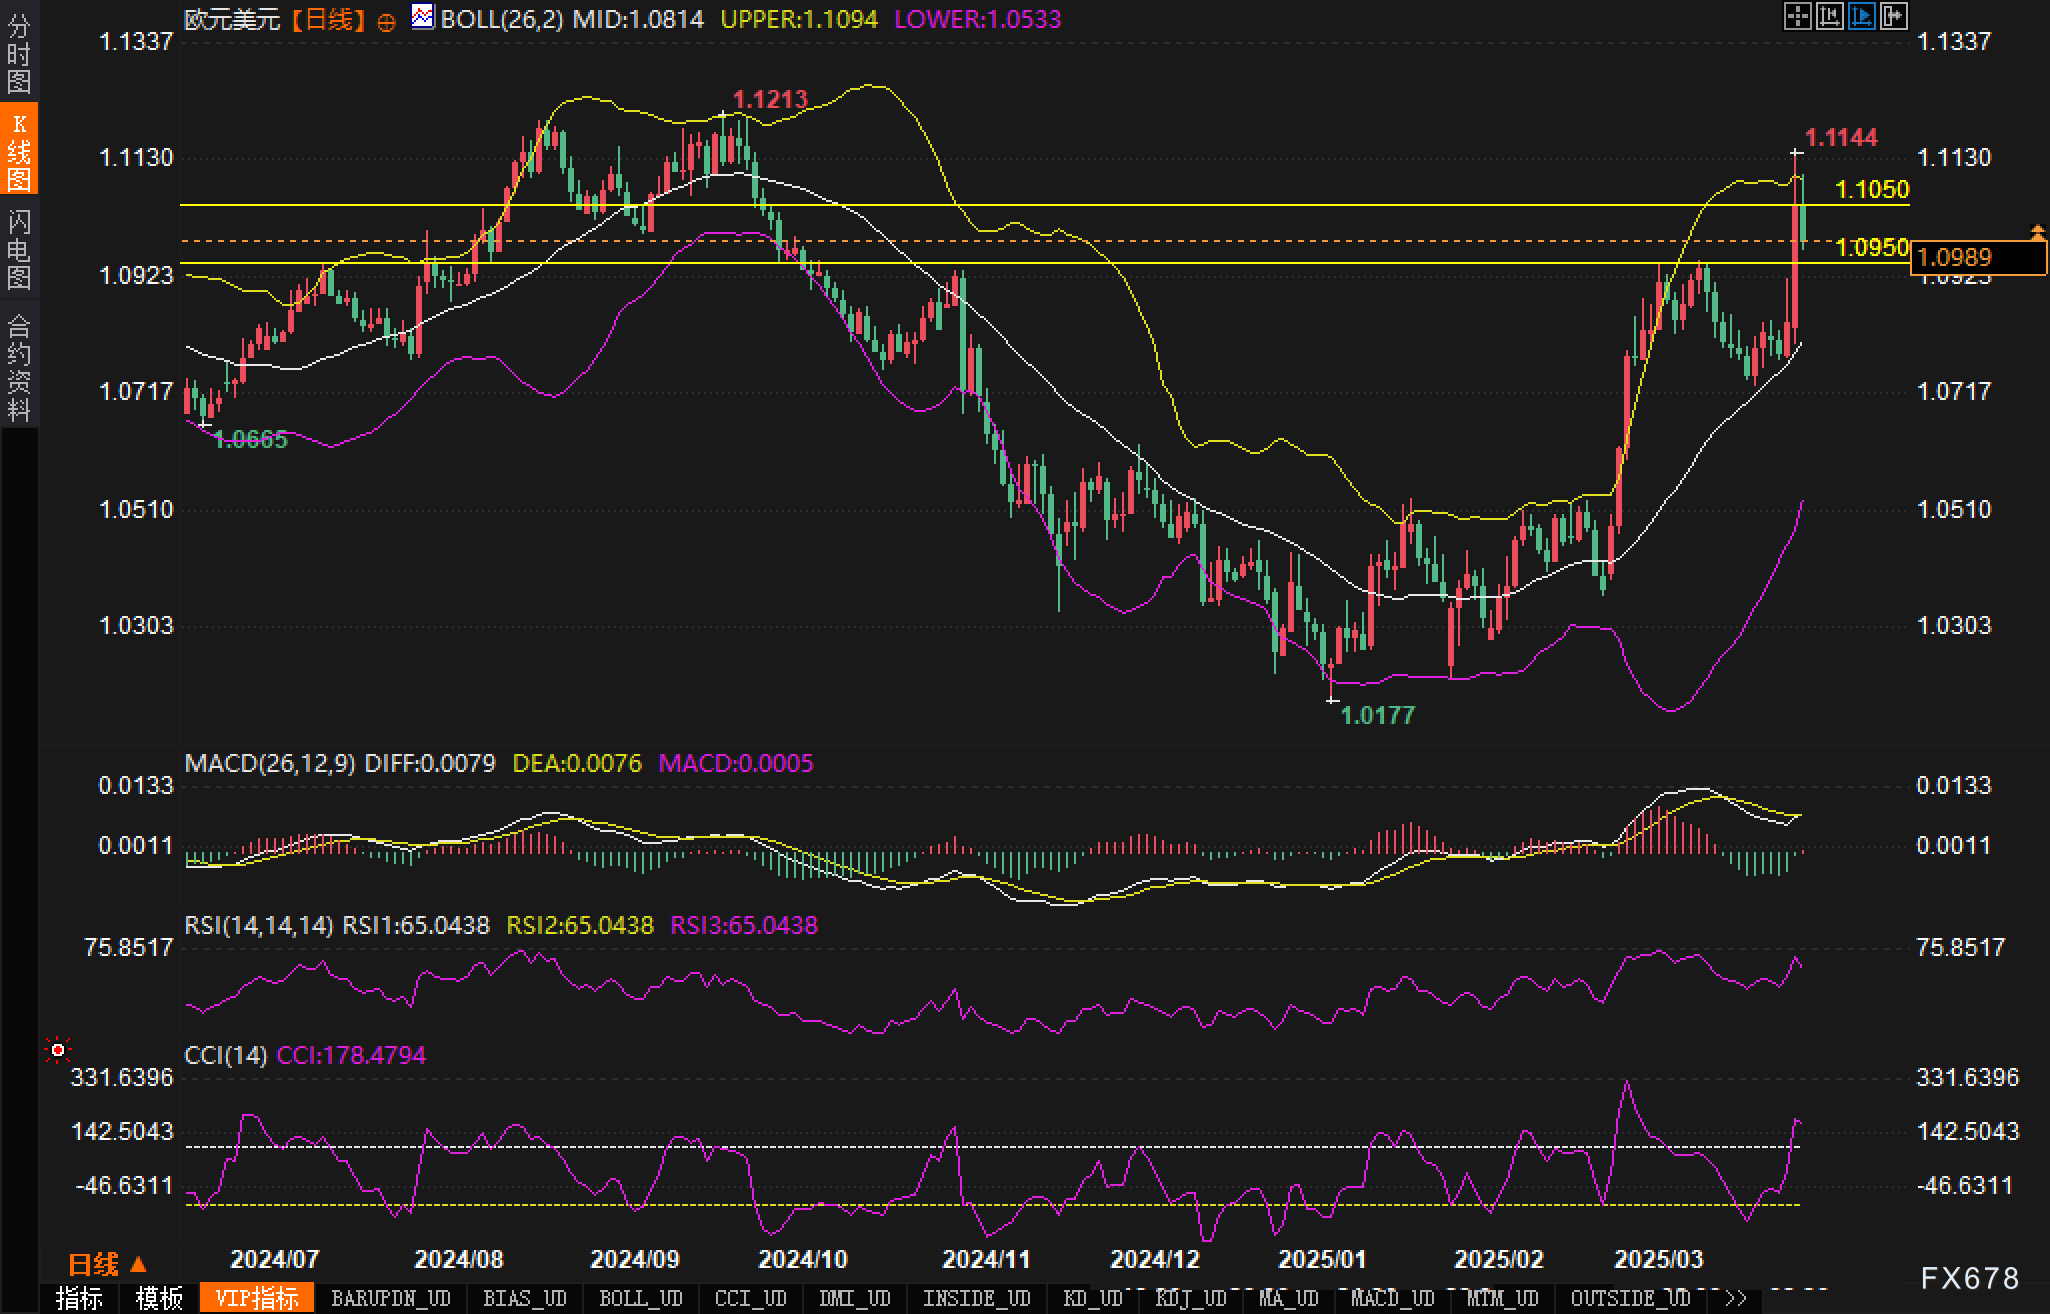Switch to 分时图 side tab
The height and width of the screenshot is (1314, 2050).
click(x=19, y=53)
